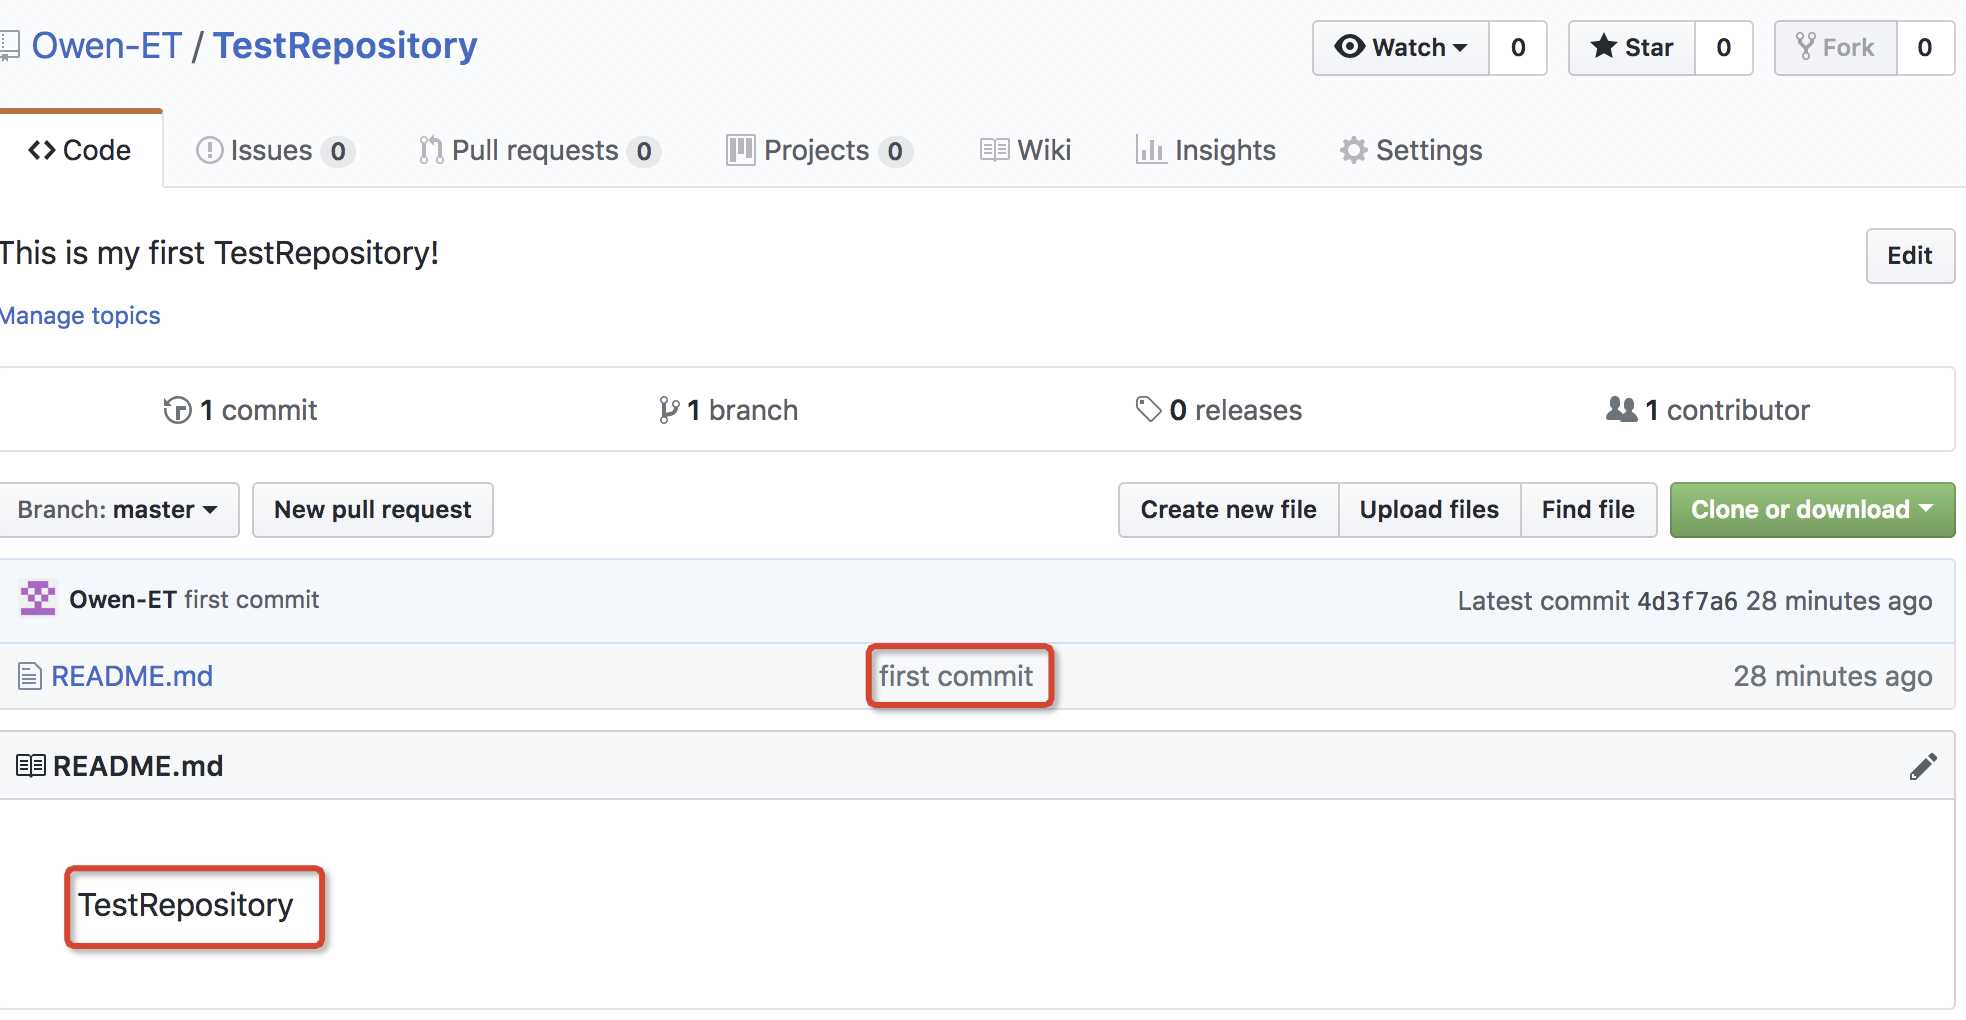Click the TestRepository heading in README content
Screen dimensions: 1966x1020
click(x=186, y=905)
